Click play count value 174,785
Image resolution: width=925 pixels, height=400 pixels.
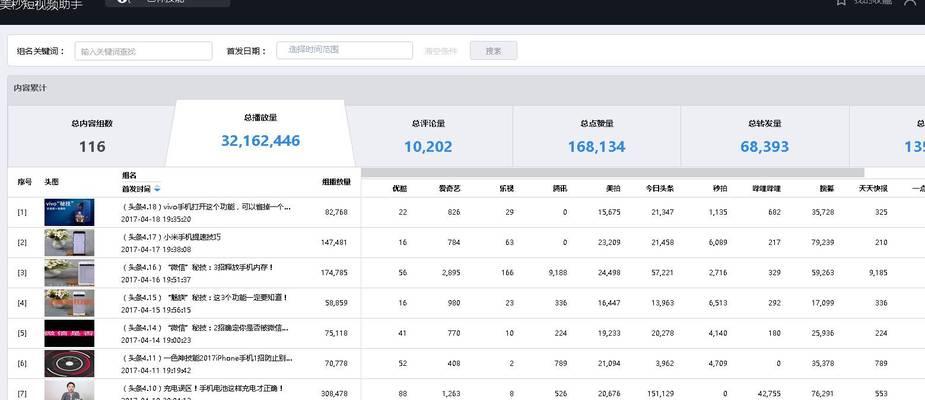(x=334, y=273)
